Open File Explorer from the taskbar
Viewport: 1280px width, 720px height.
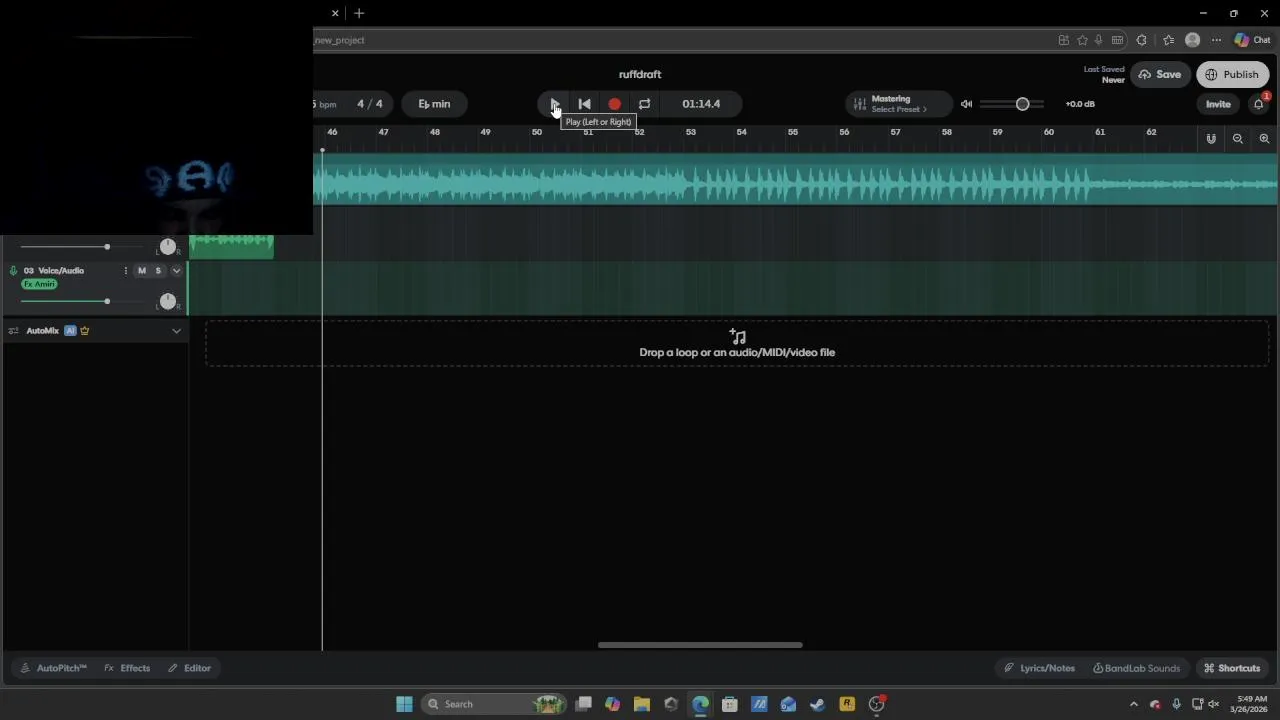pos(642,704)
